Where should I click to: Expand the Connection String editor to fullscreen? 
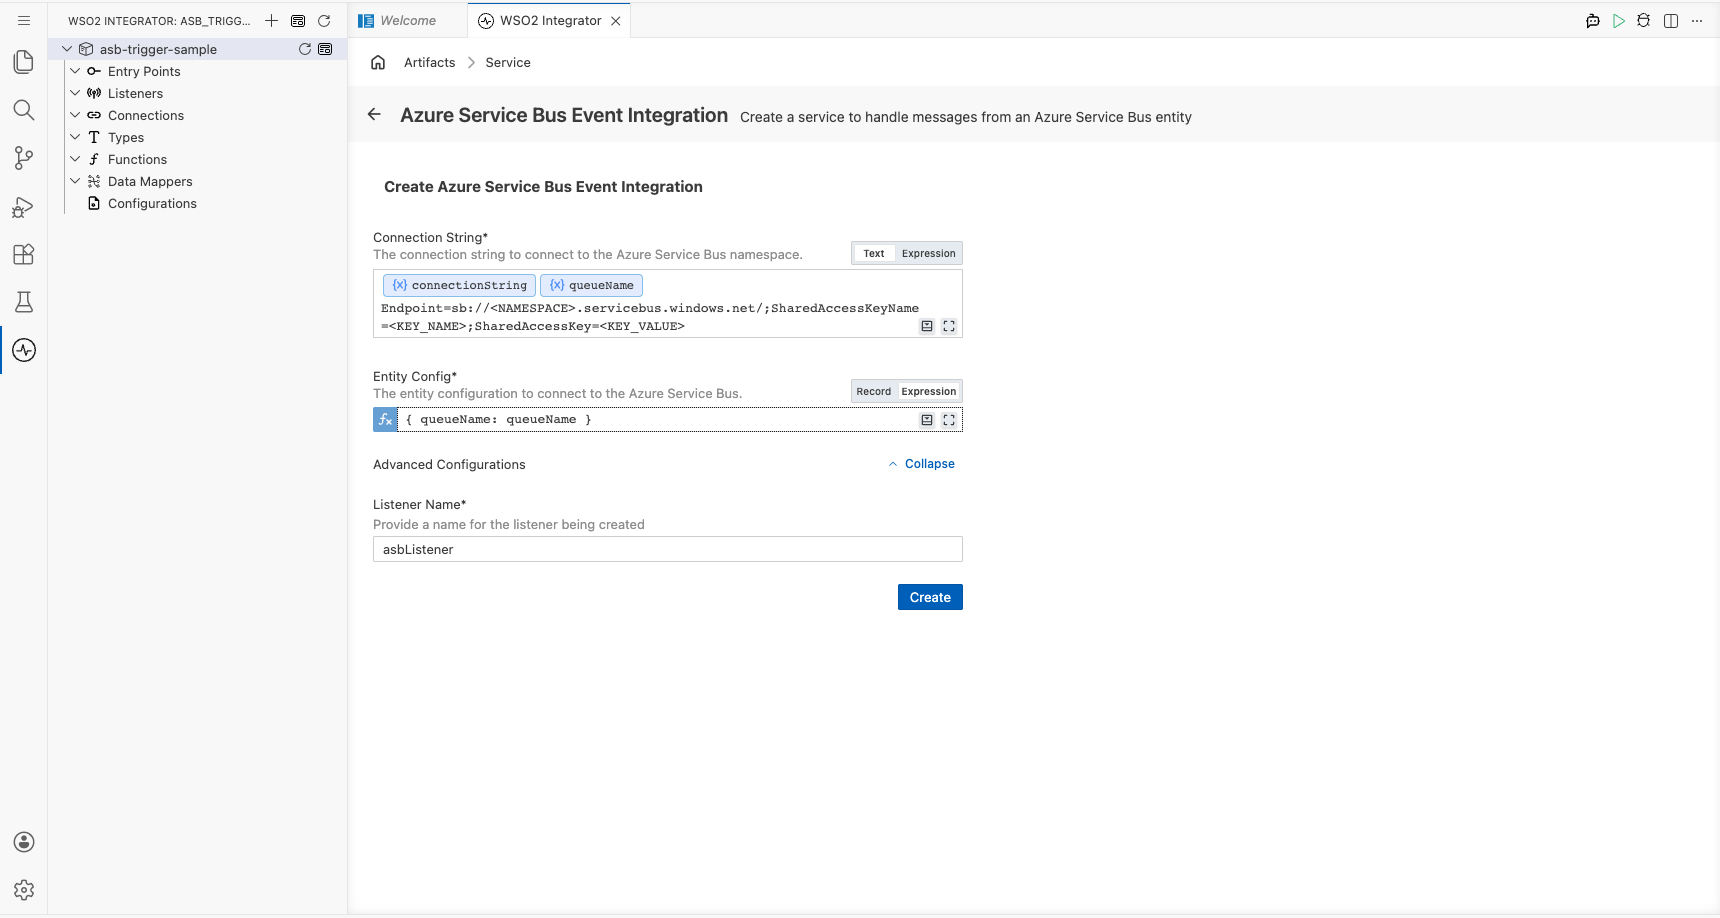(949, 326)
